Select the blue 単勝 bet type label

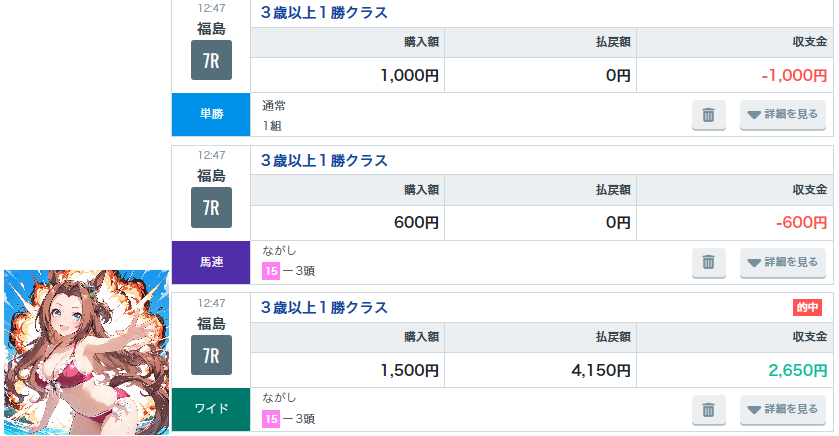211,114
